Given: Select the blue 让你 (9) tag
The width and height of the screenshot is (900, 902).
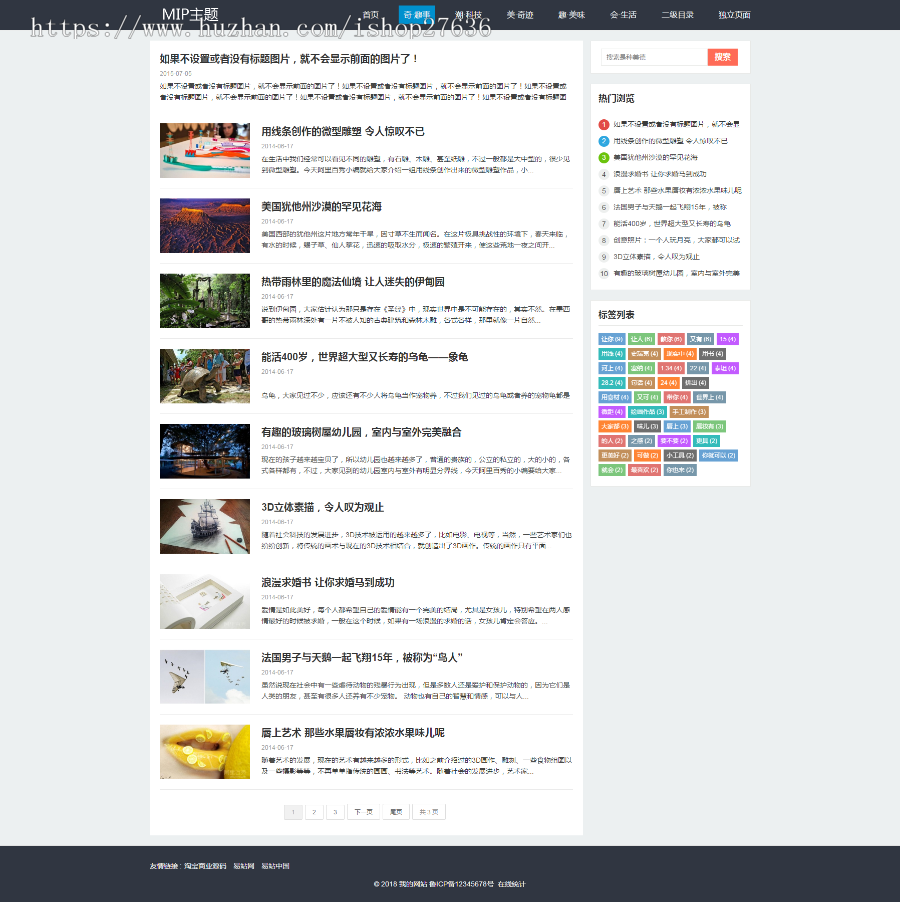Looking at the screenshot, I should coord(611,339).
